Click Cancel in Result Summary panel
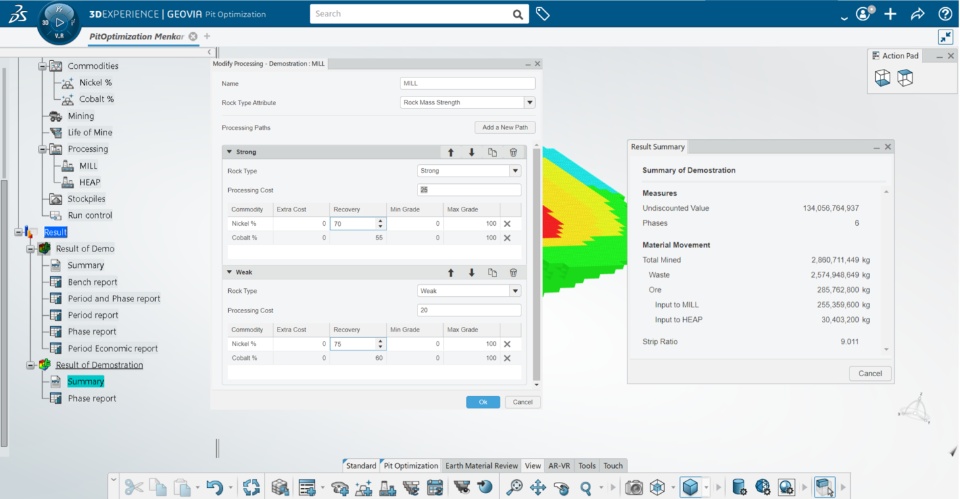The image size is (960, 499). 870,373
